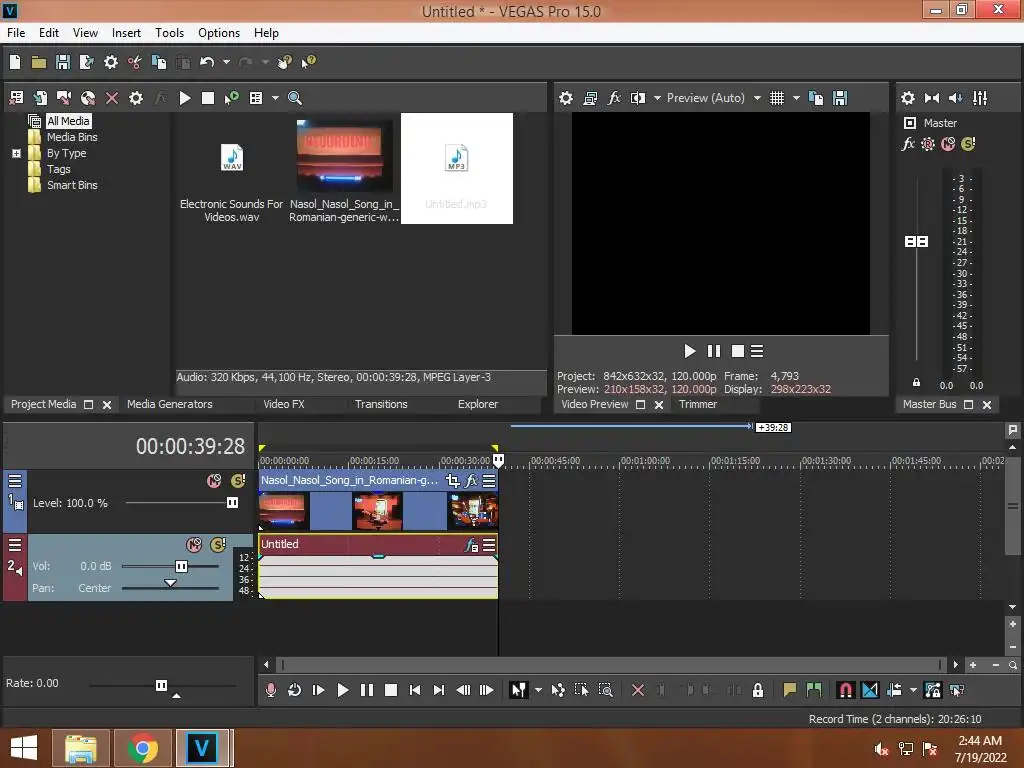Open Event FX on Nasol video event
Viewport: 1024px width, 768px height.
point(471,481)
